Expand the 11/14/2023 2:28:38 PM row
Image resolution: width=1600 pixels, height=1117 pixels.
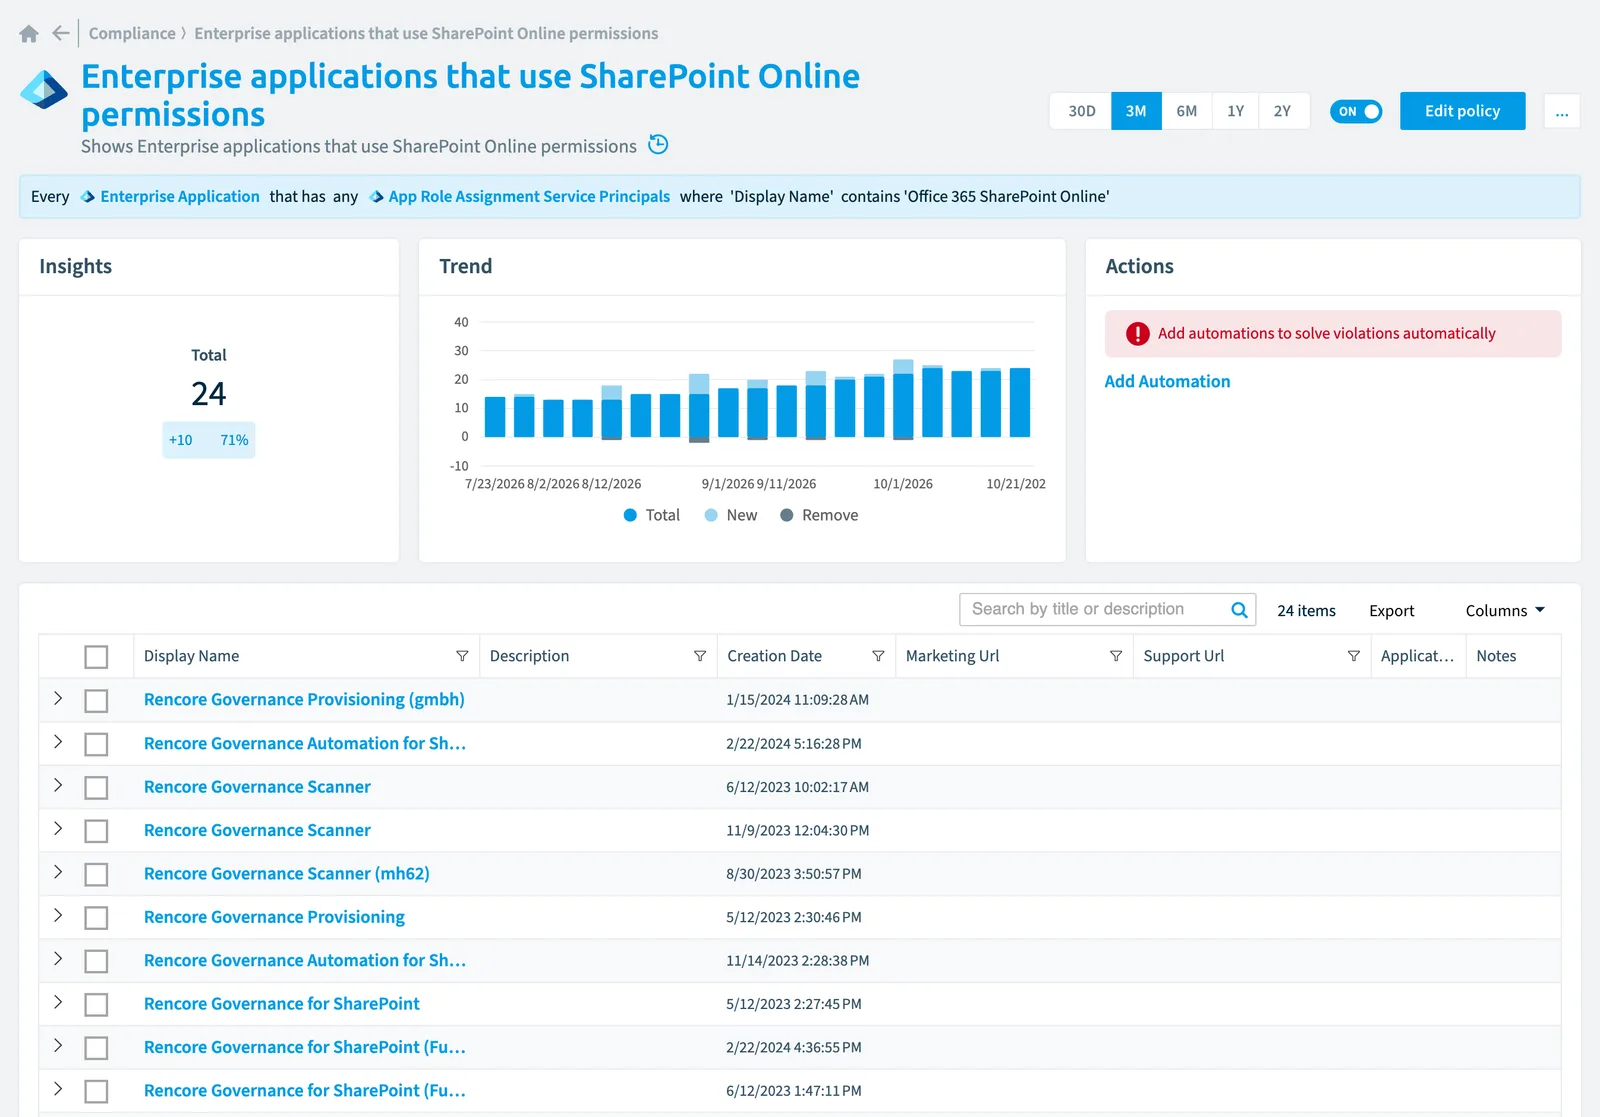tap(58, 959)
